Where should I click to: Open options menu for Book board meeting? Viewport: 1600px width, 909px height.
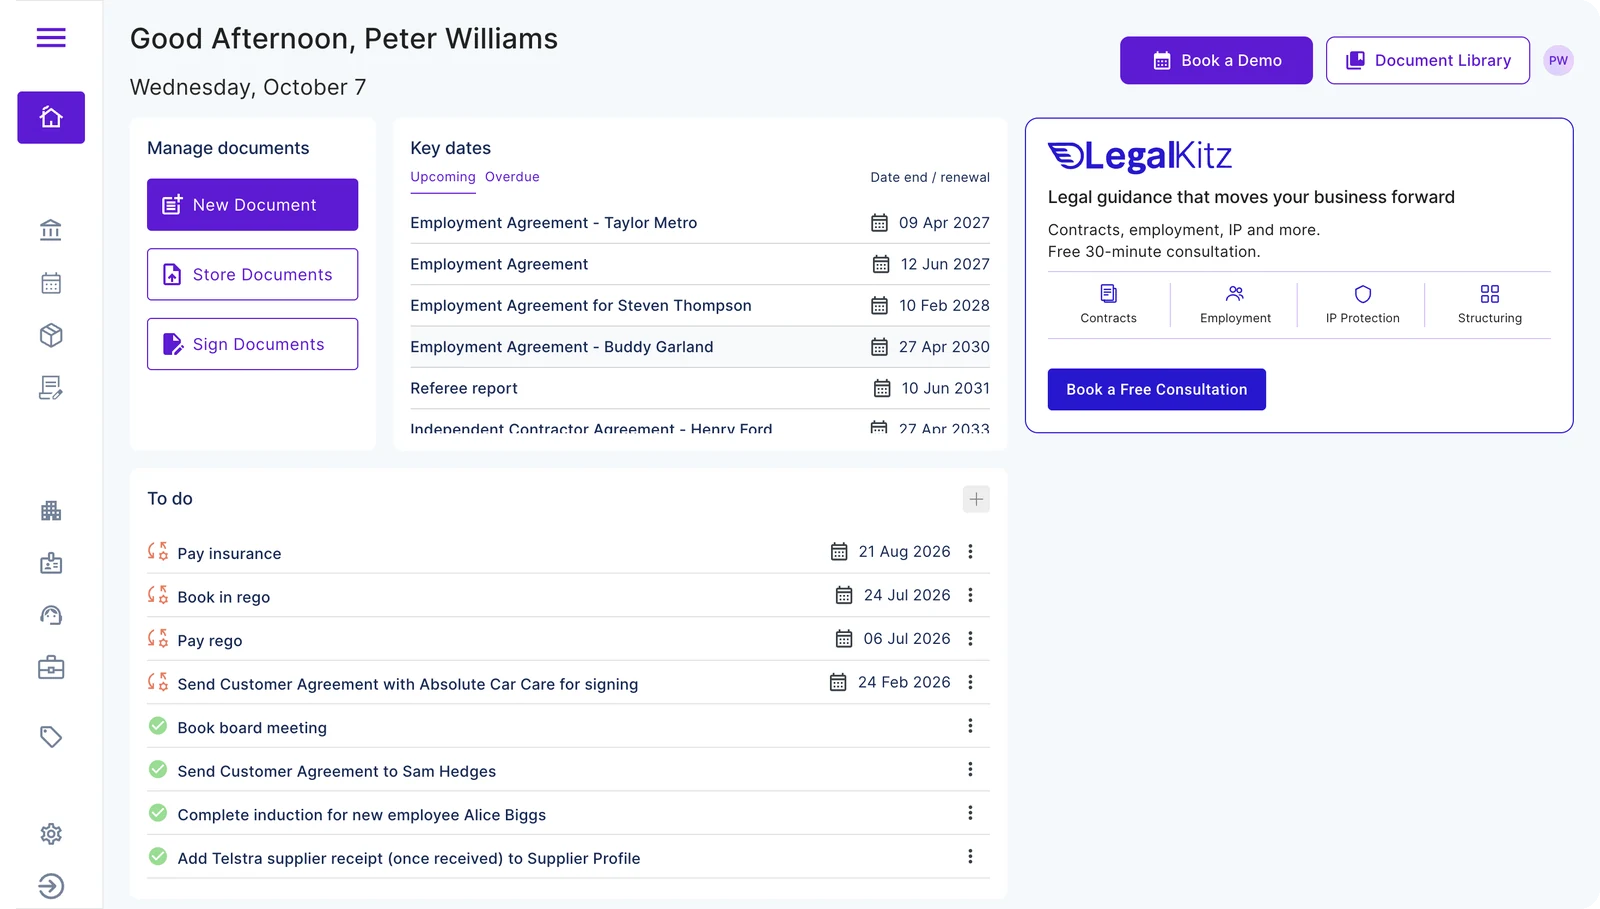[x=970, y=726]
